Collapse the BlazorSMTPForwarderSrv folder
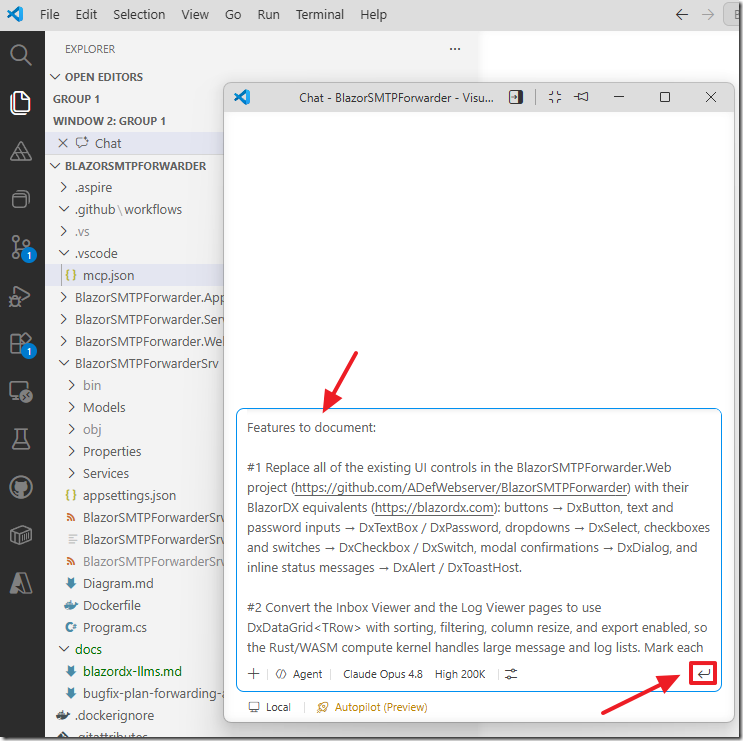This screenshot has width=743, height=741. coord(63,363)
